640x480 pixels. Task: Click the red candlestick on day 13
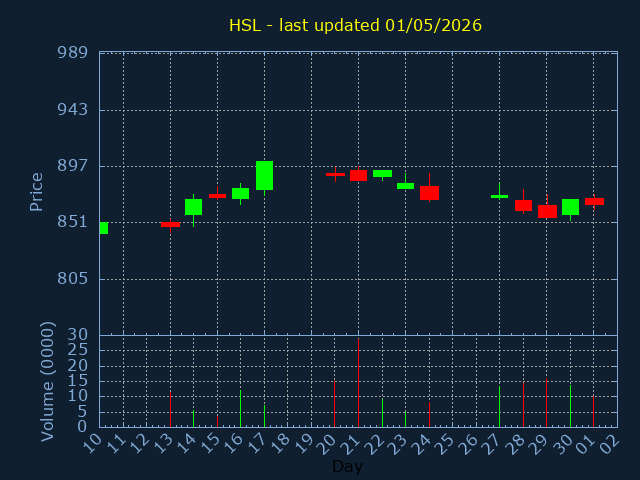point(170,224)
